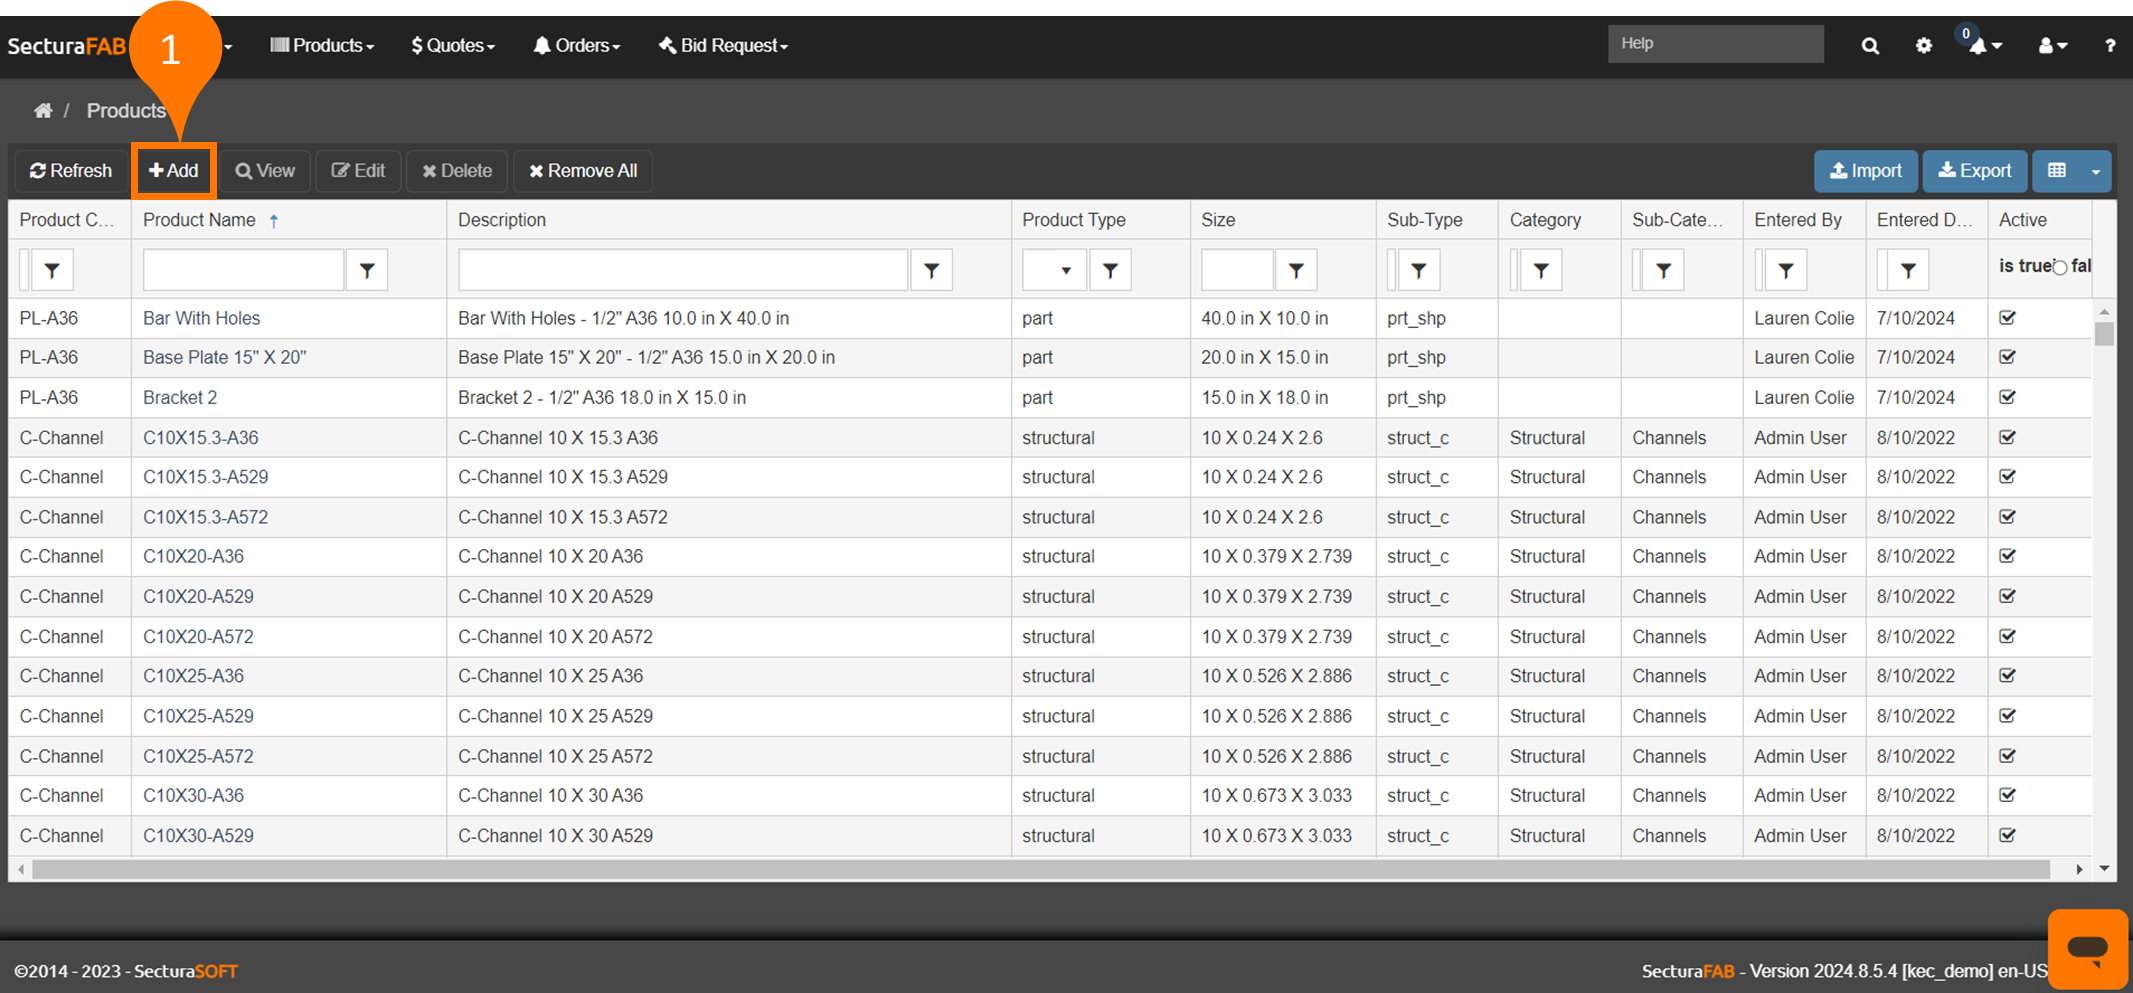This screenshot has height=993, width=2133.
Task: Click the Help search input field
Action: [1715, 44]
